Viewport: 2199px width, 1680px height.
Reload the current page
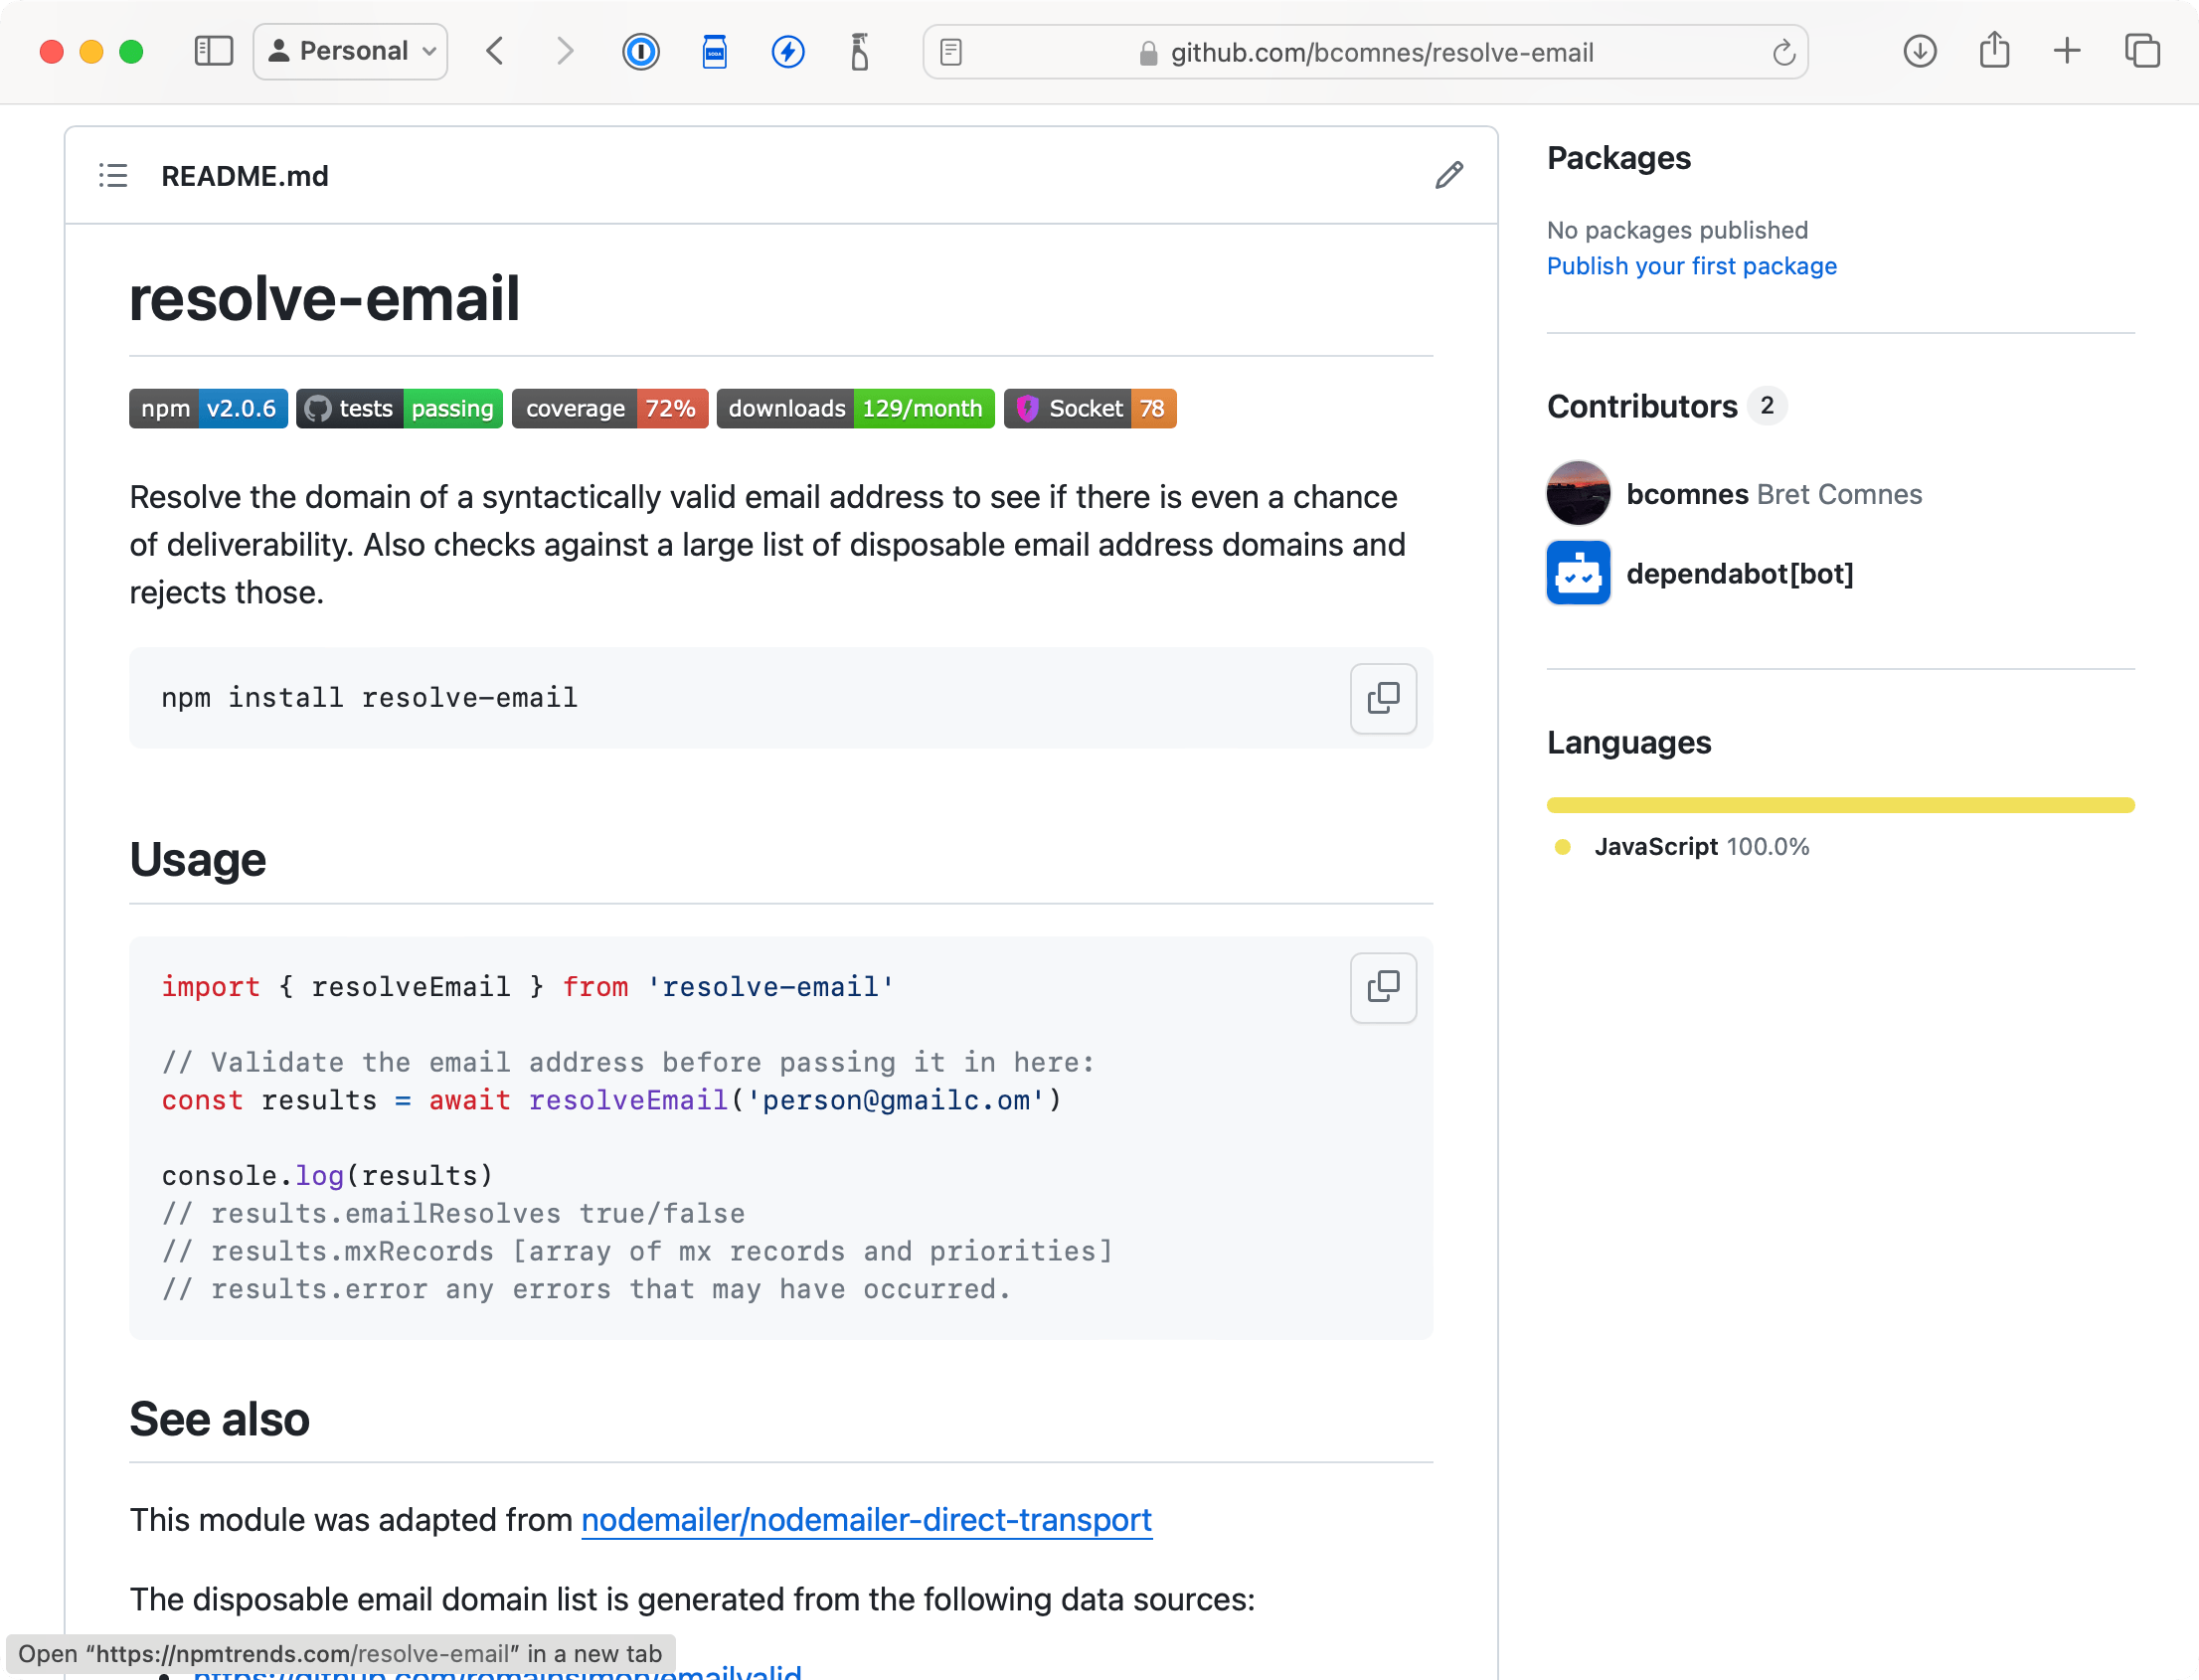pyautogui.click(x=1784, y=52)
